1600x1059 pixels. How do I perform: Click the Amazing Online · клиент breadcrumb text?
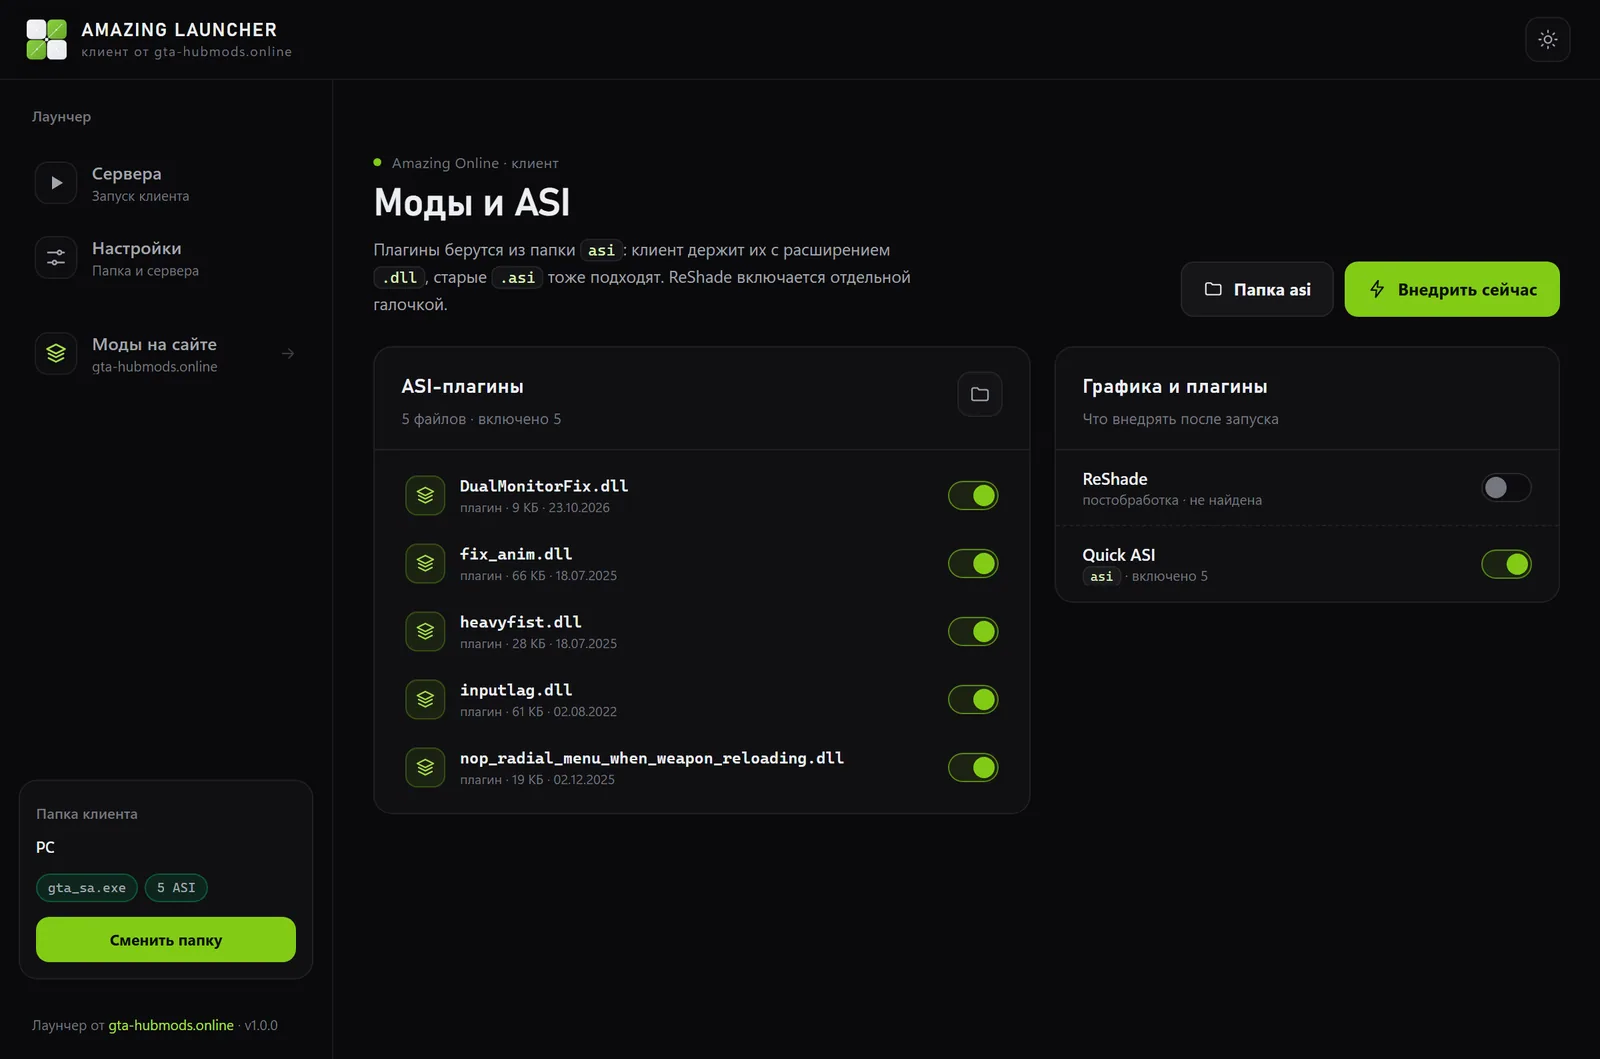(475, 163)
